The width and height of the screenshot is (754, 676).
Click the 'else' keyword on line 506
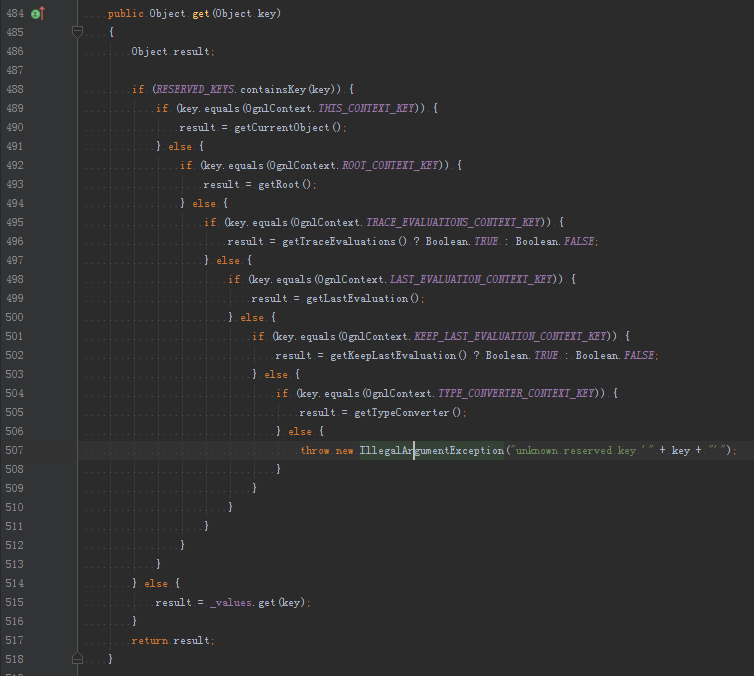point(300,431)
